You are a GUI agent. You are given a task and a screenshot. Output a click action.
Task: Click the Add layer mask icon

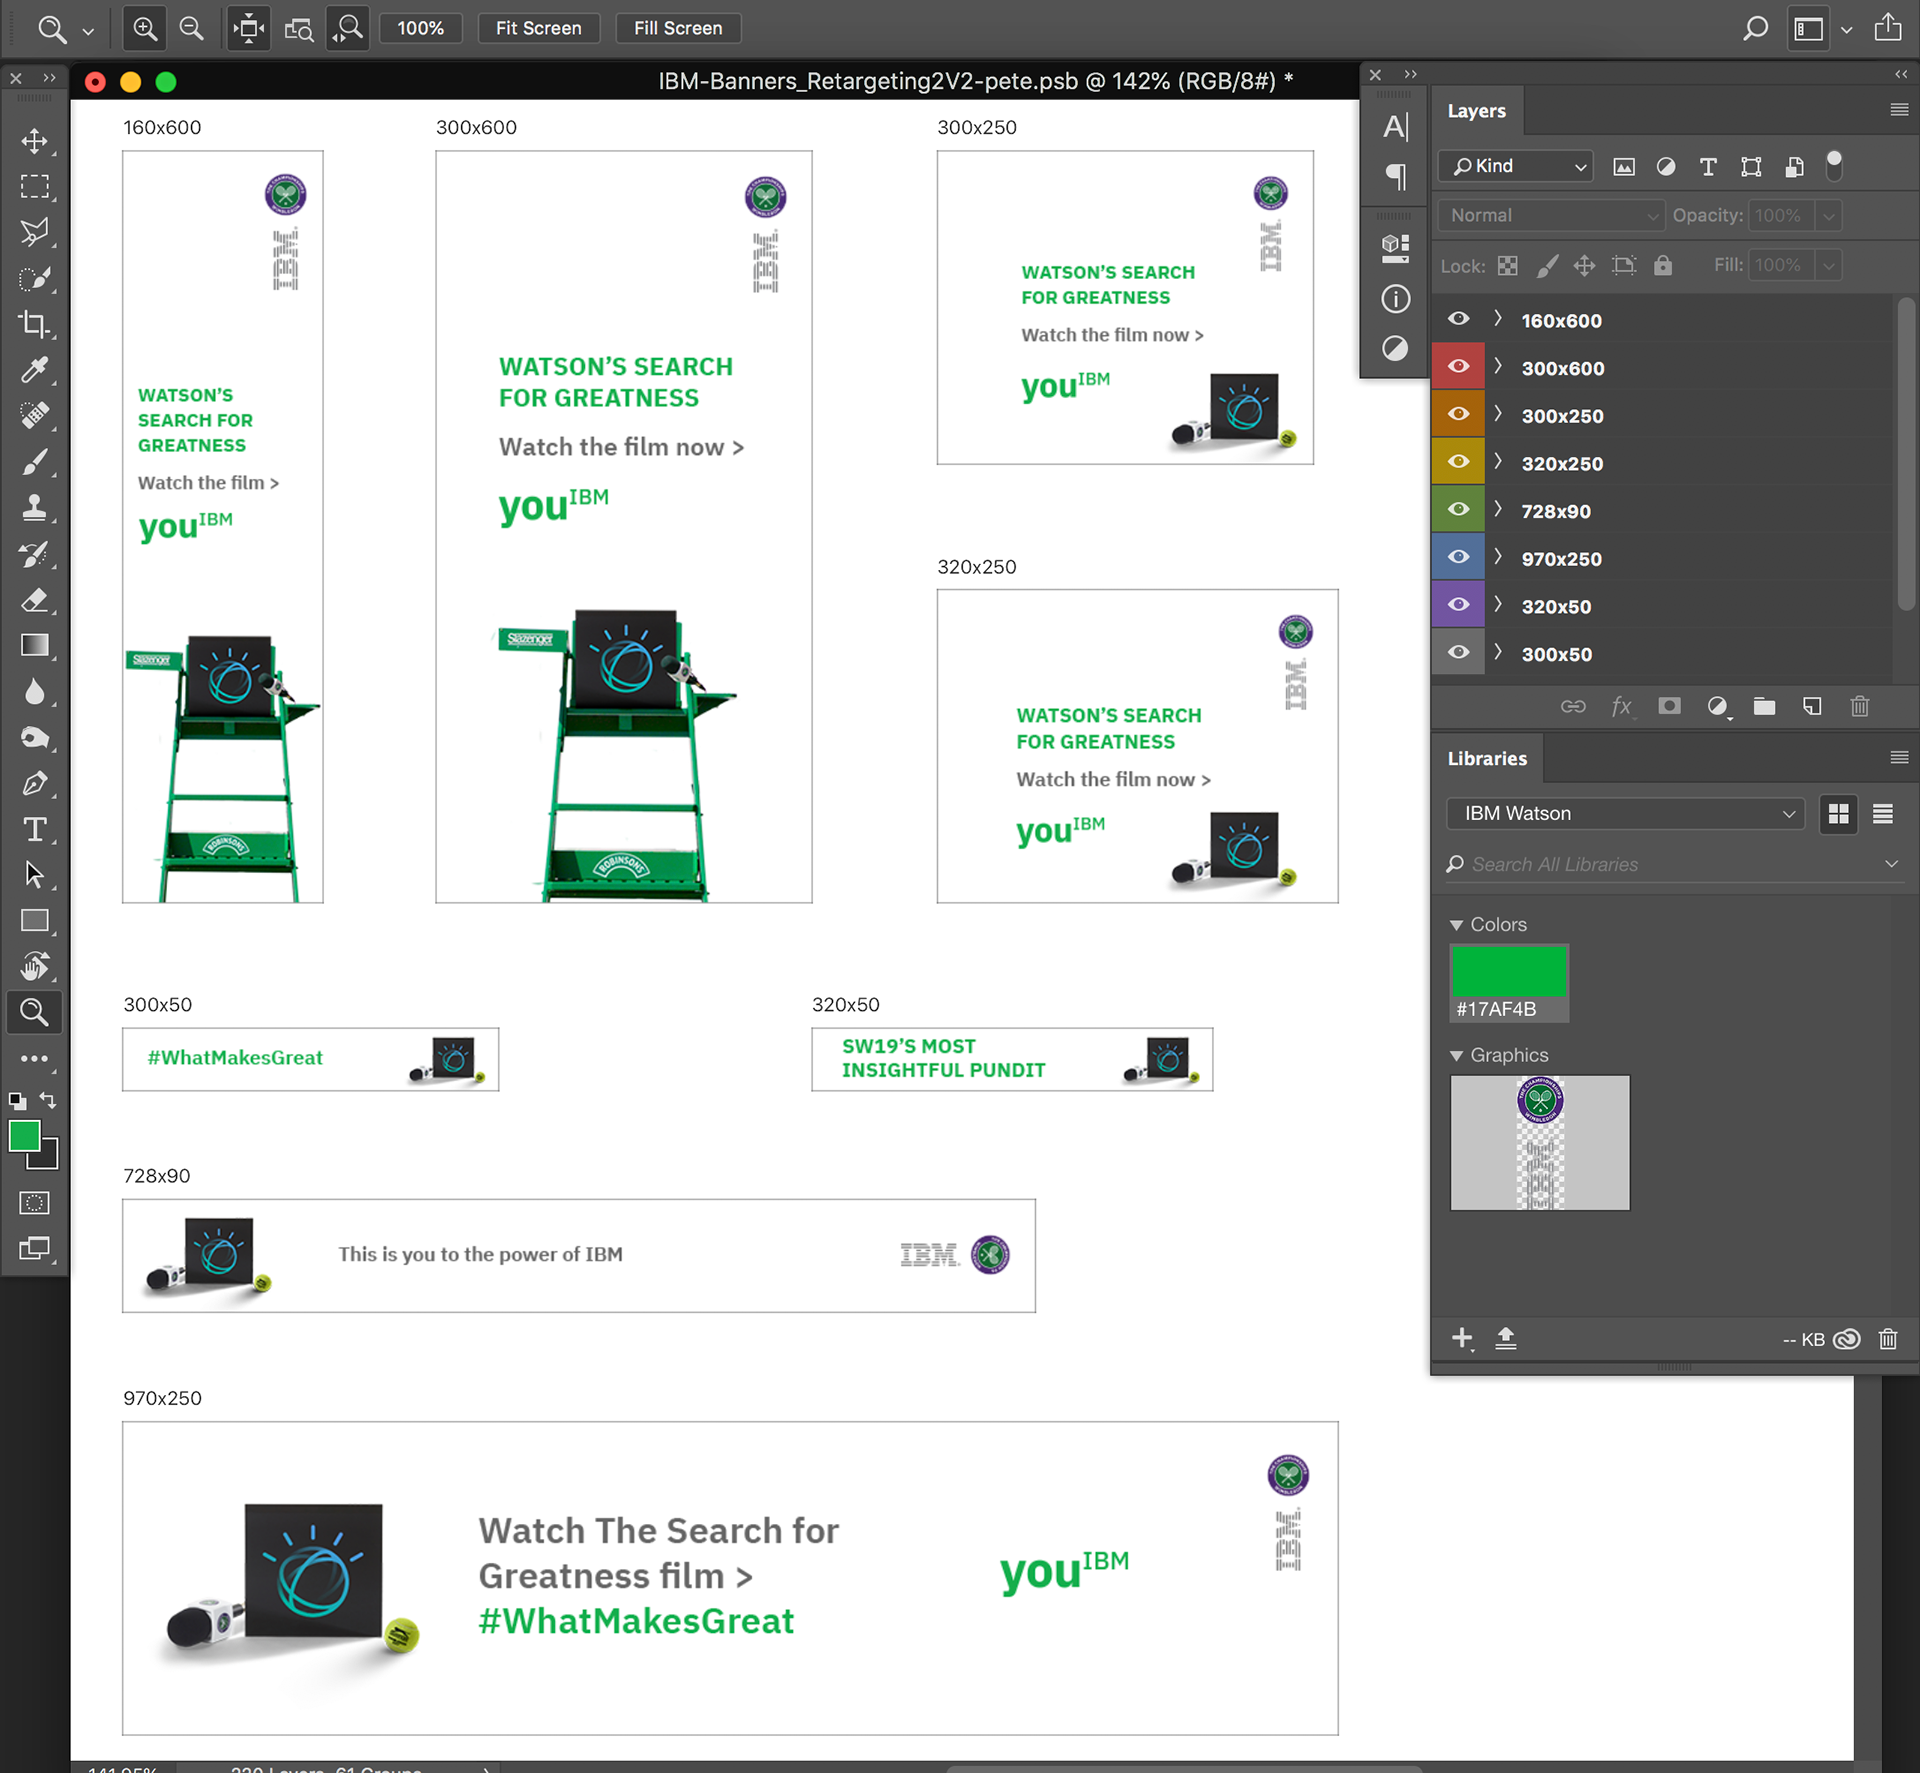1669,707
